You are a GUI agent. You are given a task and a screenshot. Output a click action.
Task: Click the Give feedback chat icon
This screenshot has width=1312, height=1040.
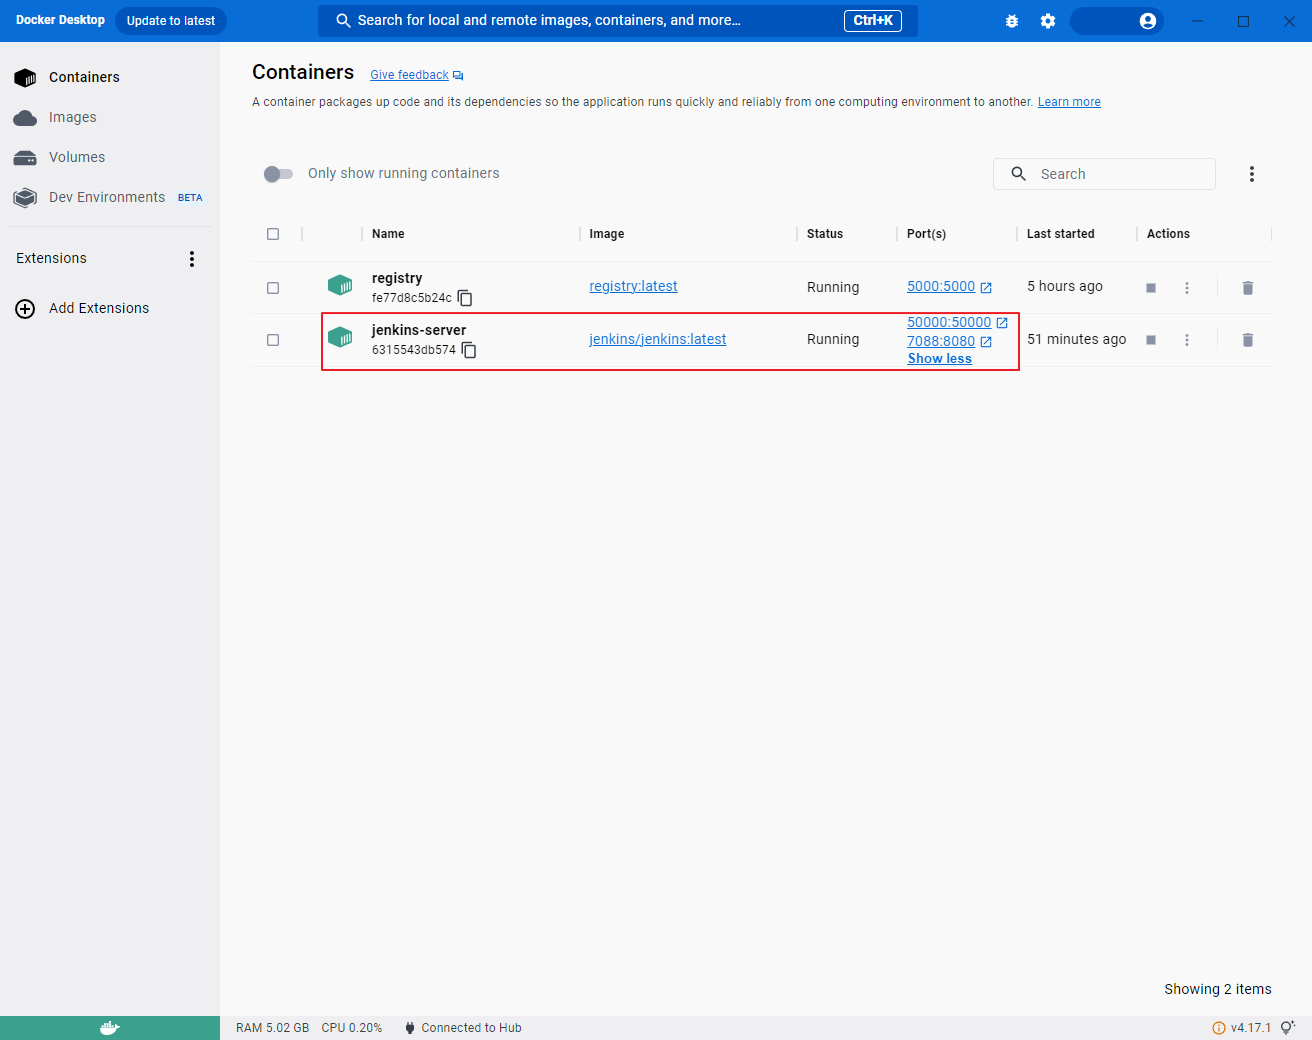click(458, 76)
